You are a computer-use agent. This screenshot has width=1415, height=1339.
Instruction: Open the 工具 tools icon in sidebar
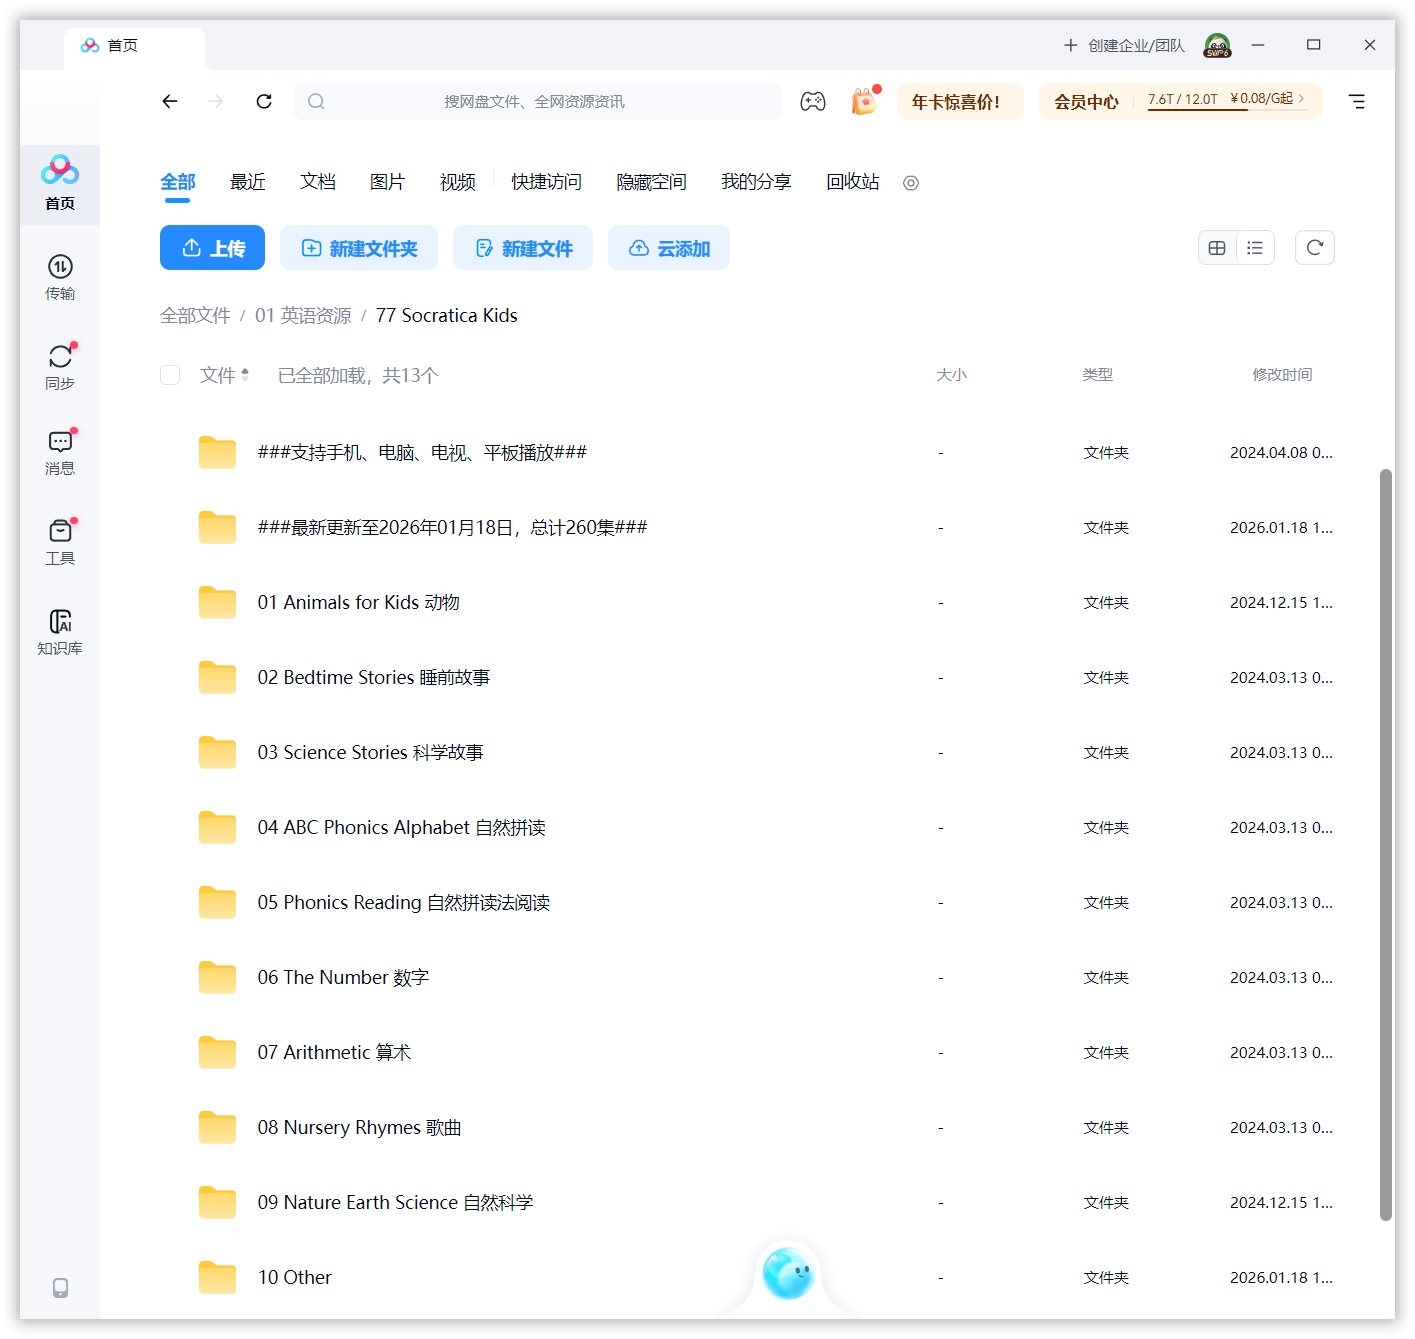[60, 540]
